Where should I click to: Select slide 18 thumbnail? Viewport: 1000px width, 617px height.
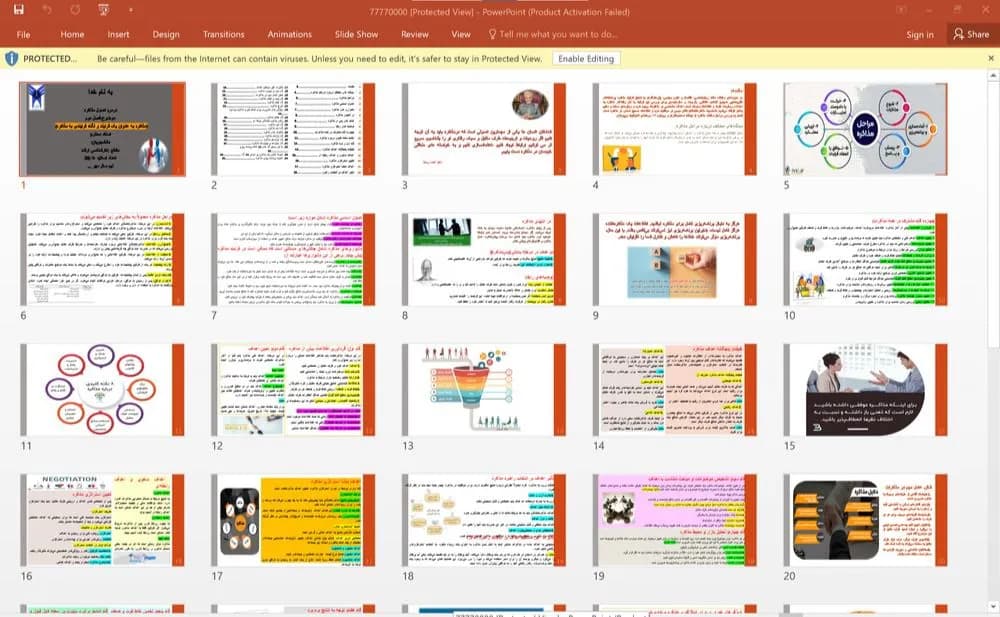[484, 520]
